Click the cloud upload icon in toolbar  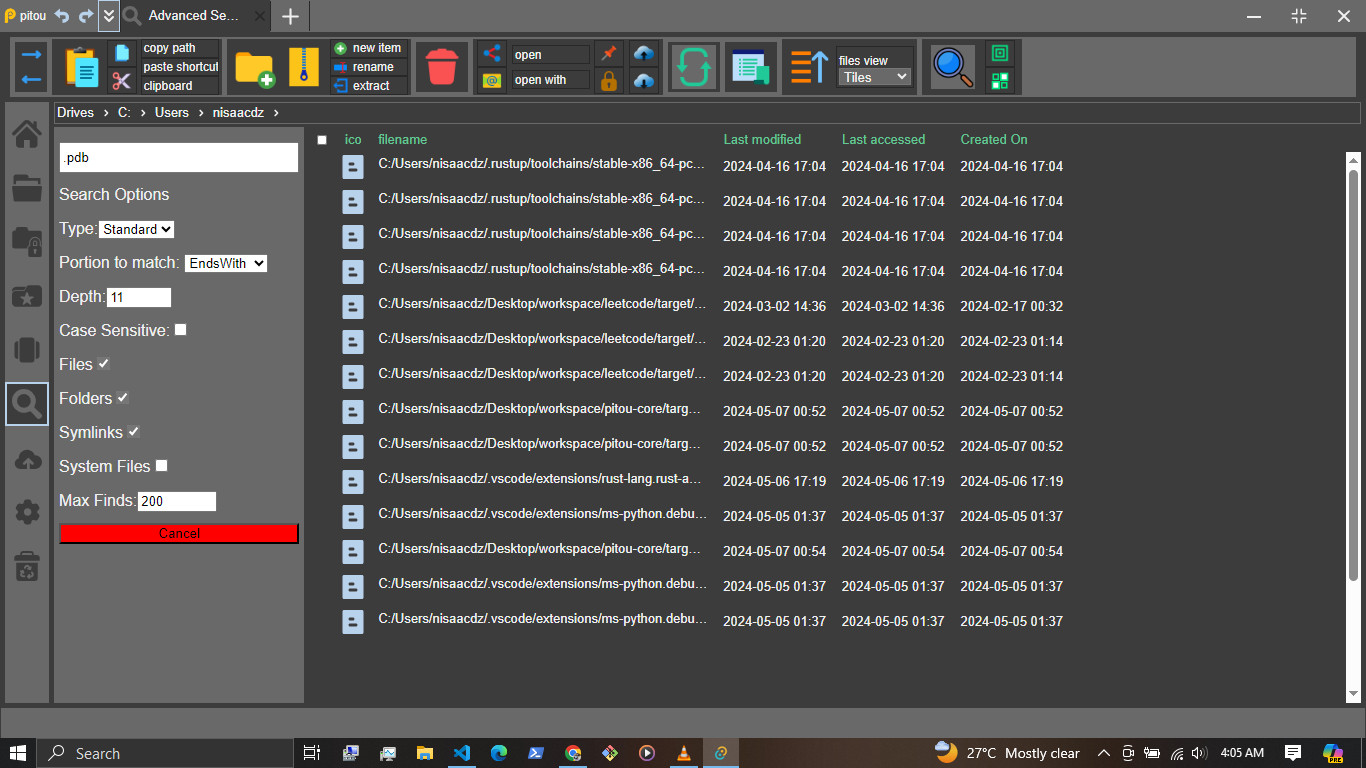pyautogui.click(x=644, y=54)
